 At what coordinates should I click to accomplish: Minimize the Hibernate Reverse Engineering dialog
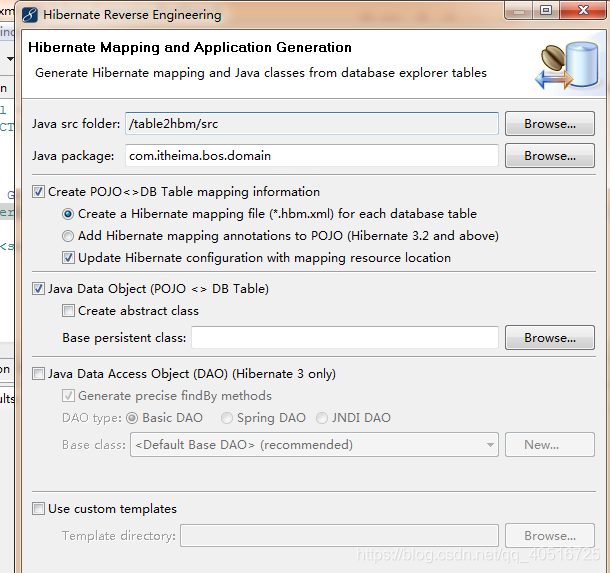(x=519, y=10)
